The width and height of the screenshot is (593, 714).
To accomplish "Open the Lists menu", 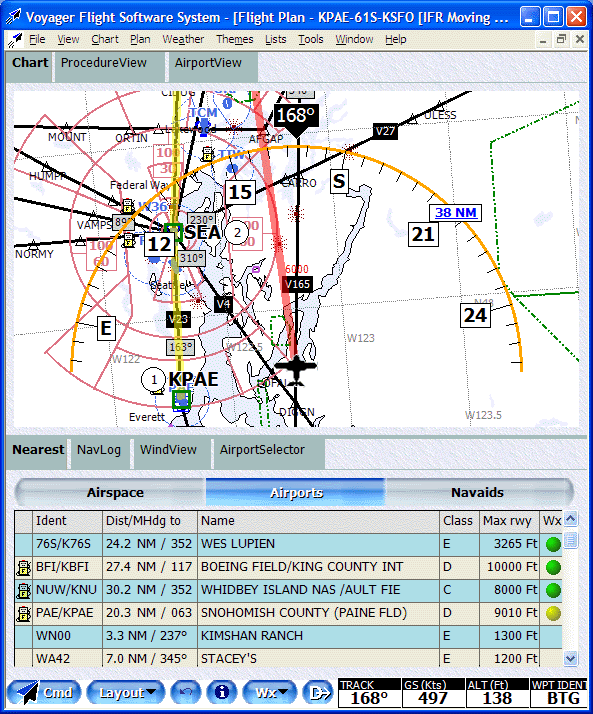I will [276, 40].
